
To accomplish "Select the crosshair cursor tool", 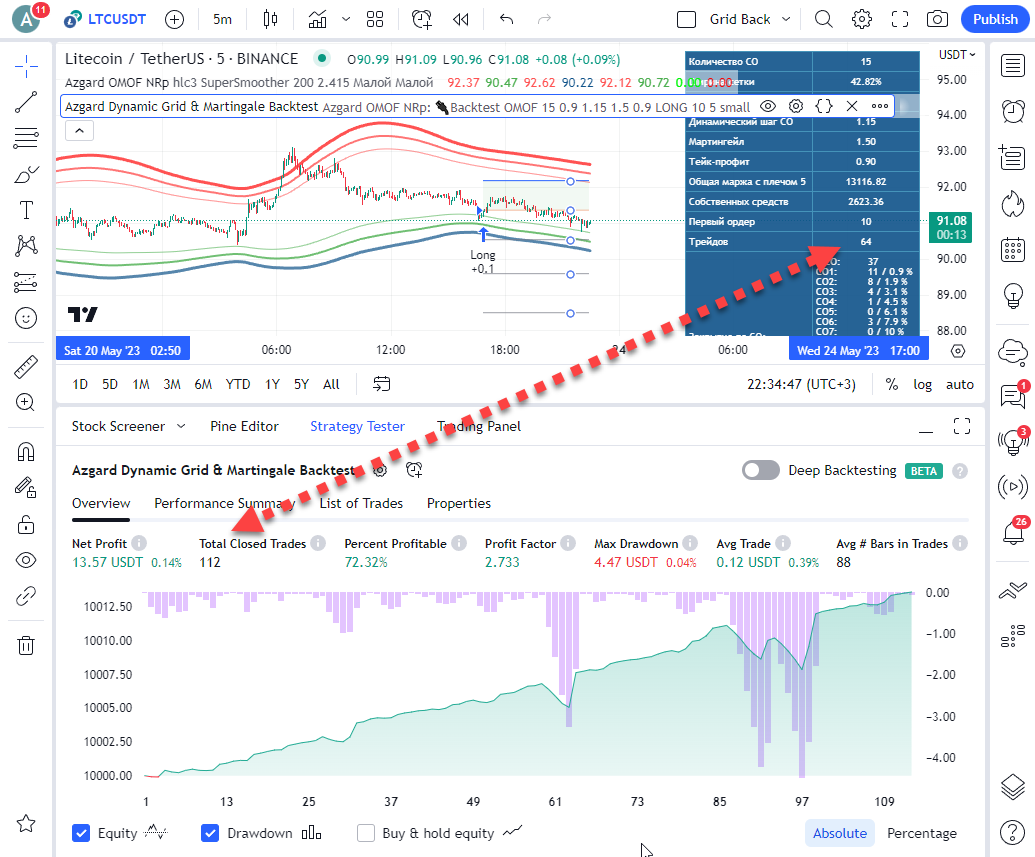I will [x=26, y=67].
